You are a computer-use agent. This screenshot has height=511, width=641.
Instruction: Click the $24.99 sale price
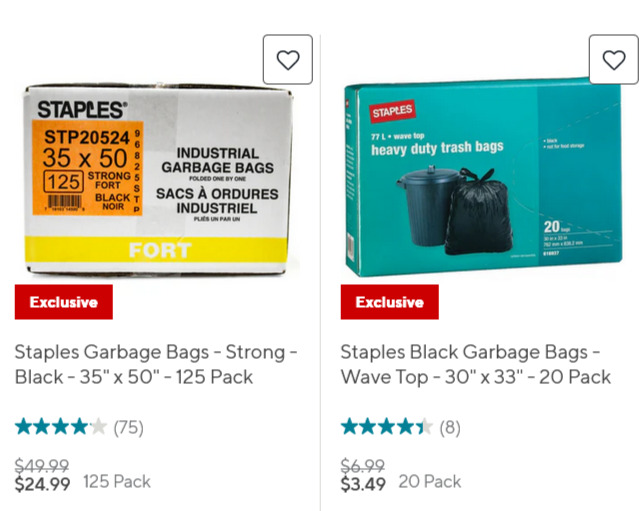point(43,484)
